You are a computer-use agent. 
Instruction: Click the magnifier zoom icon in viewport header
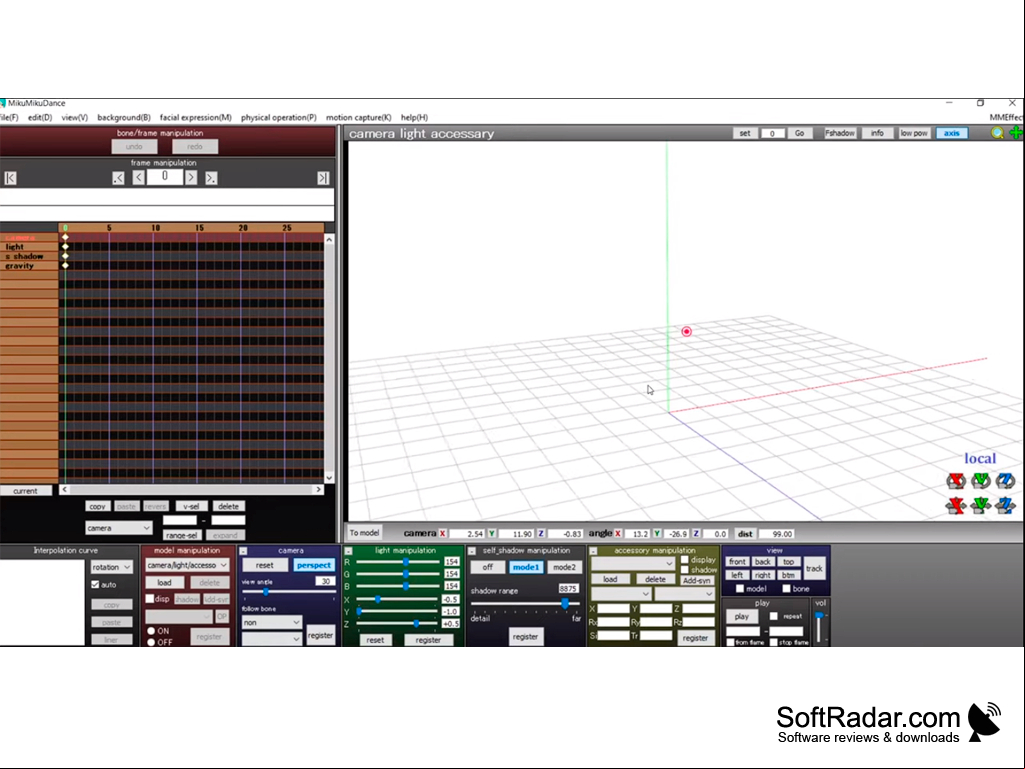click(997, 133)
